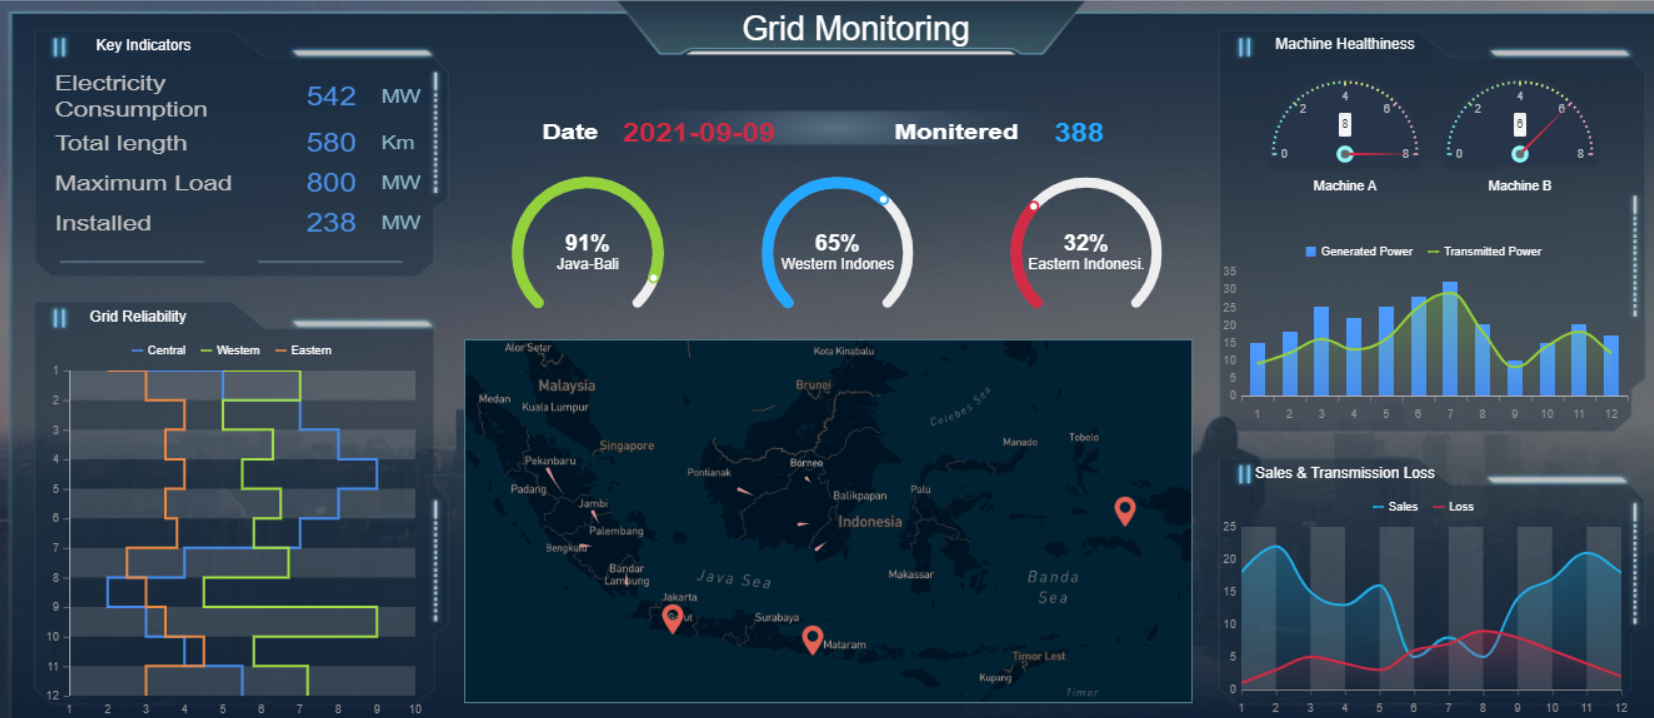Click the Grid Reliability panel header icon

click(60, 318)
